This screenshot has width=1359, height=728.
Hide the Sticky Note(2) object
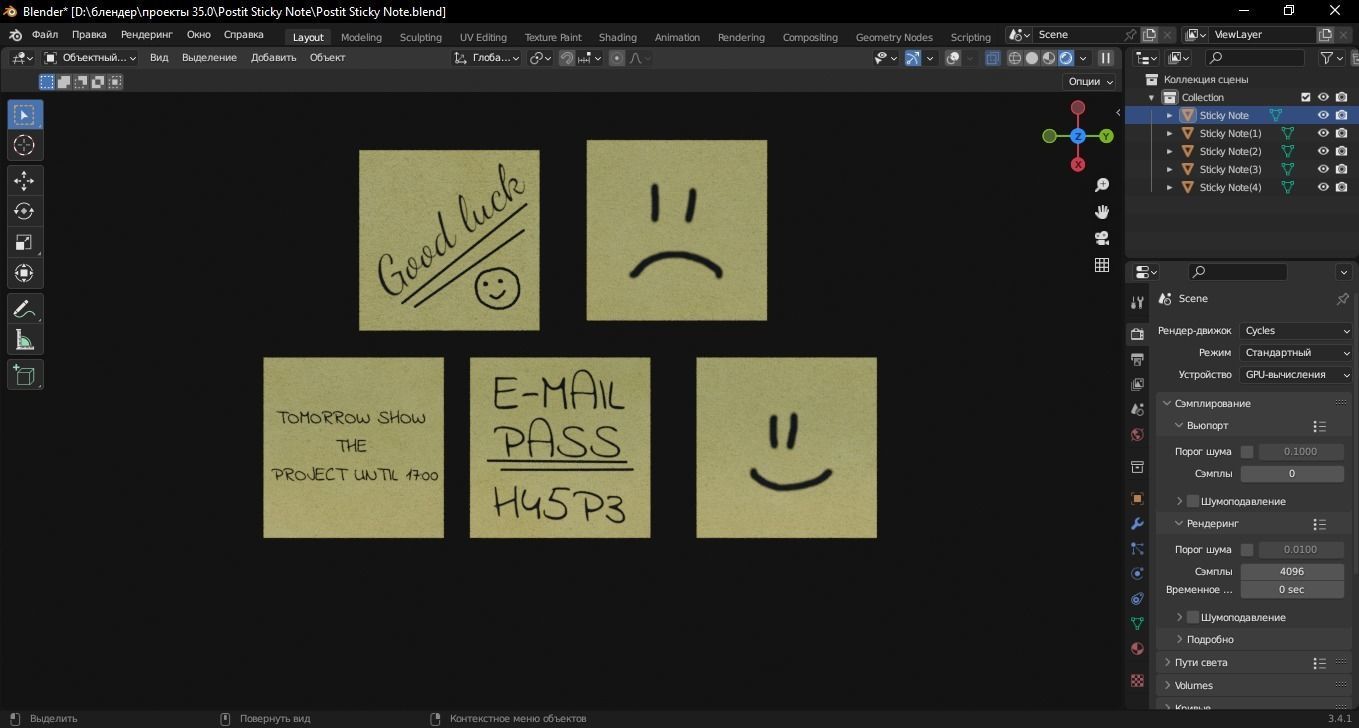tap(1323, 151)
